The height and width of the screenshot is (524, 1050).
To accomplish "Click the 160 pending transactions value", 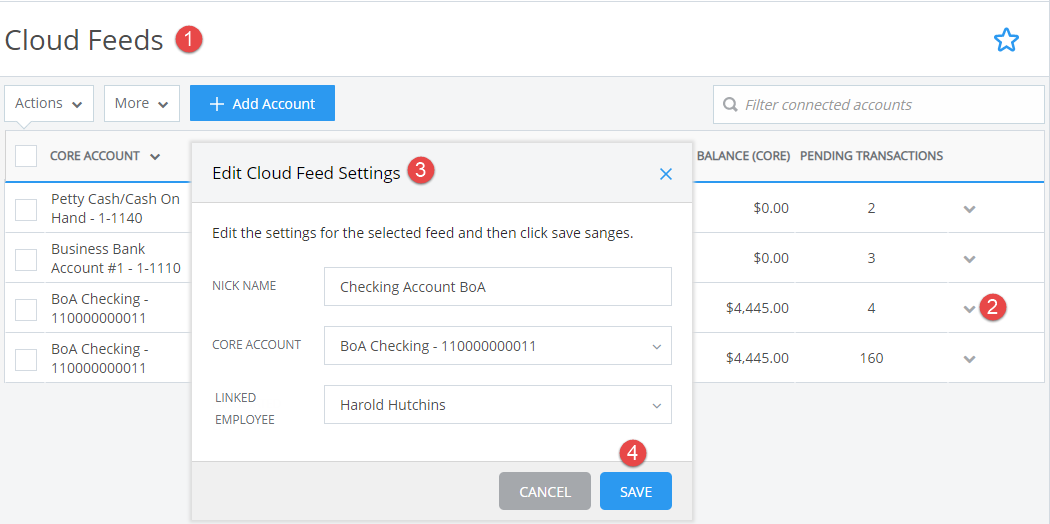I will [871, 359].
